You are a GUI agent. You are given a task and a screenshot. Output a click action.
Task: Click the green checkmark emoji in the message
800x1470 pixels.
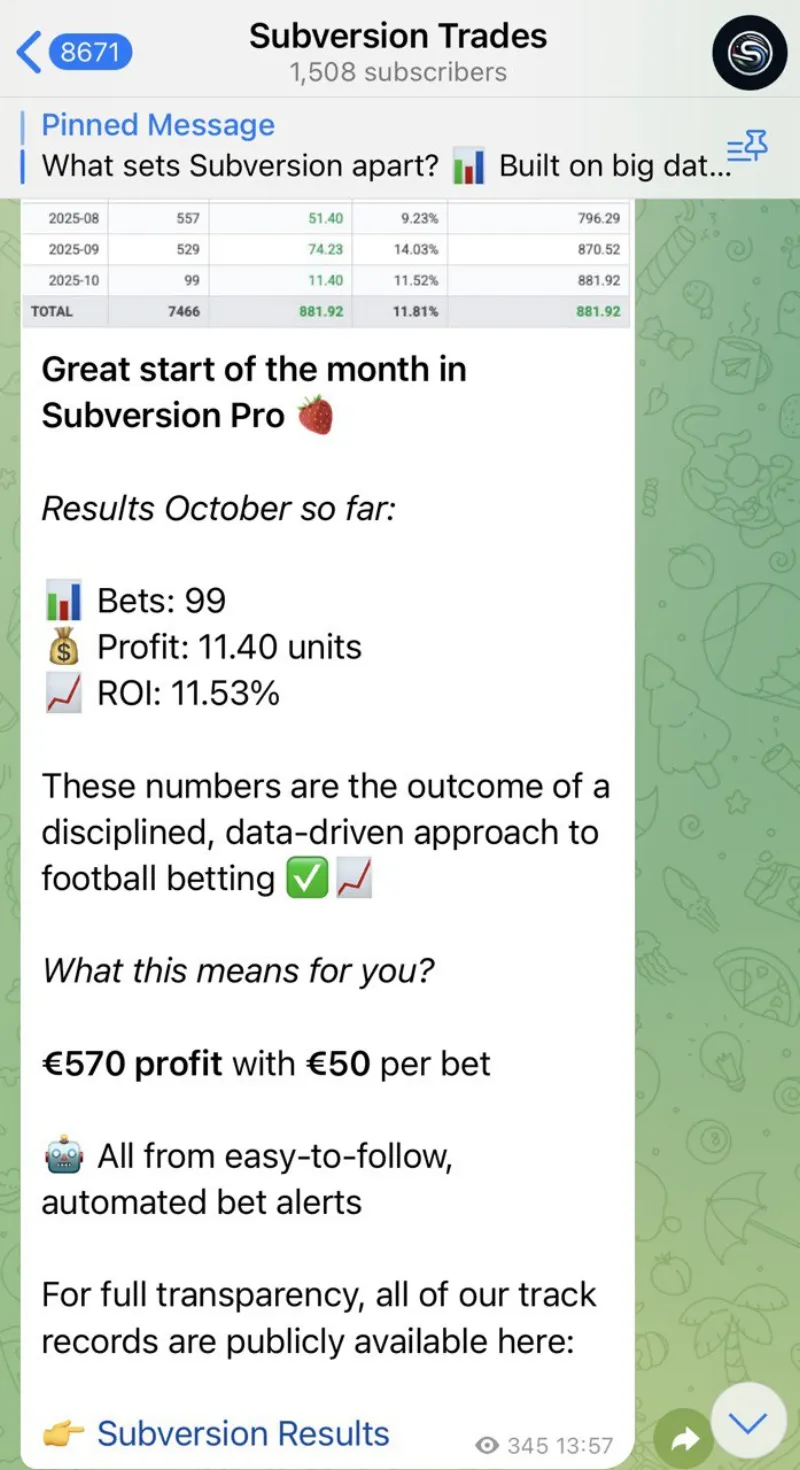pos(308,878)
